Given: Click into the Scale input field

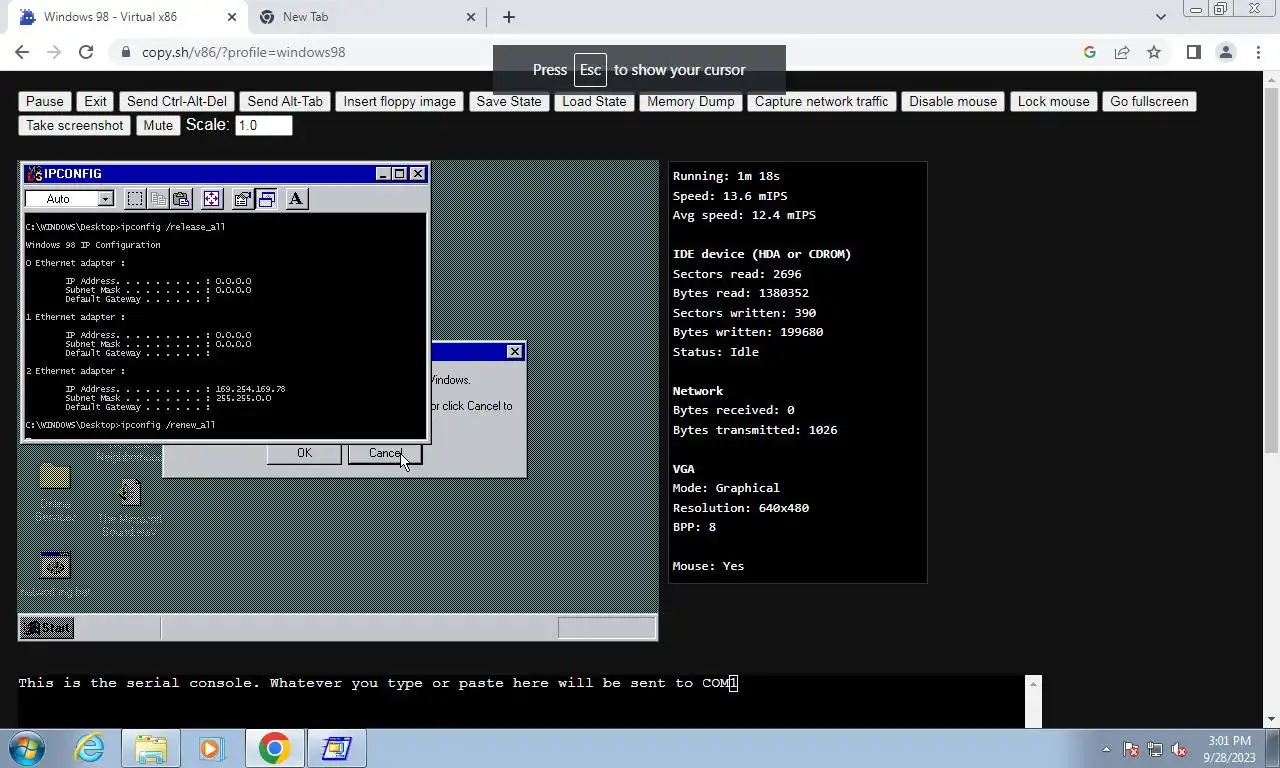Looking at the screenshot, I should click(x=264, y=125).
